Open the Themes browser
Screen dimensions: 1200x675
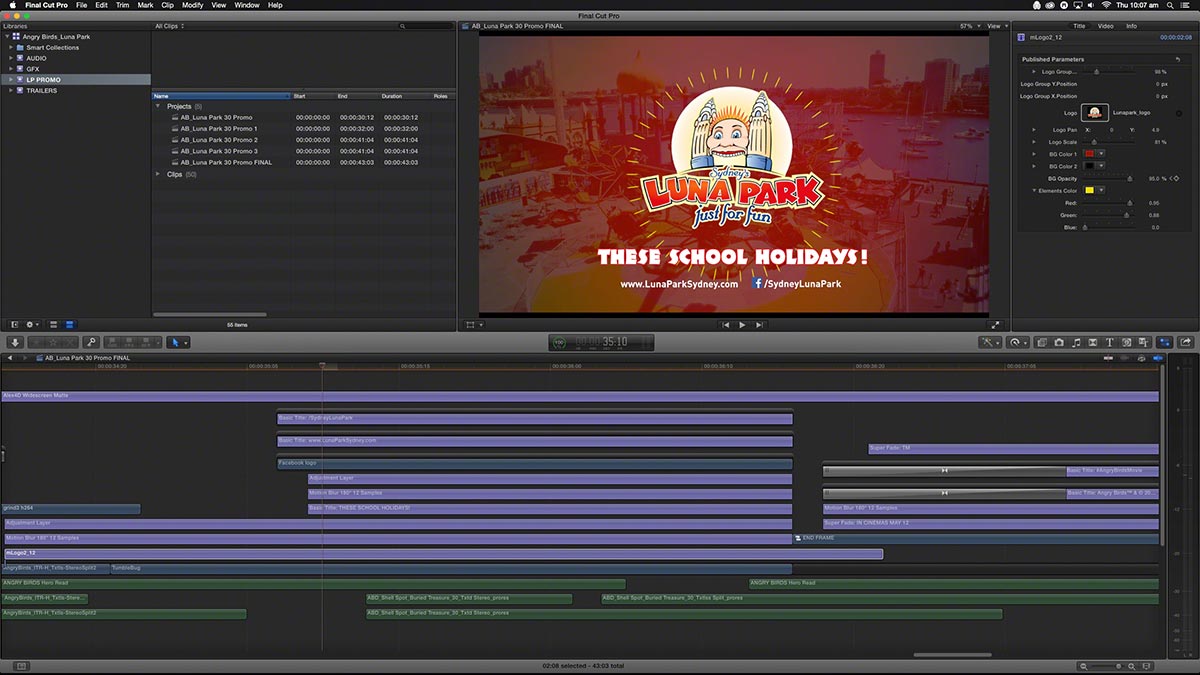click(1142, 342)
